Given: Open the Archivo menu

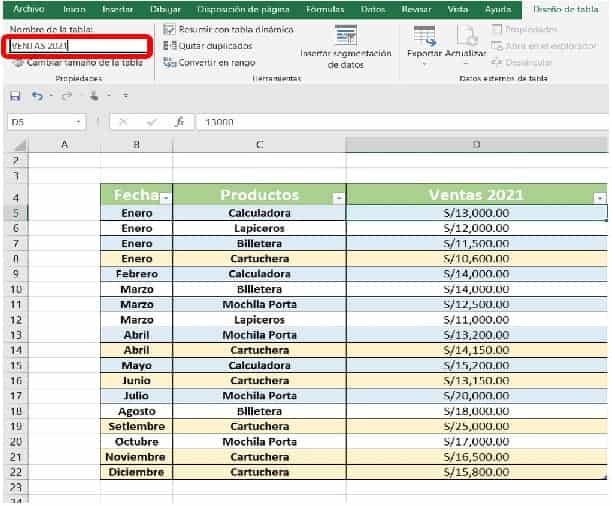Looking at the screenshot, I should tap(29, 8).
